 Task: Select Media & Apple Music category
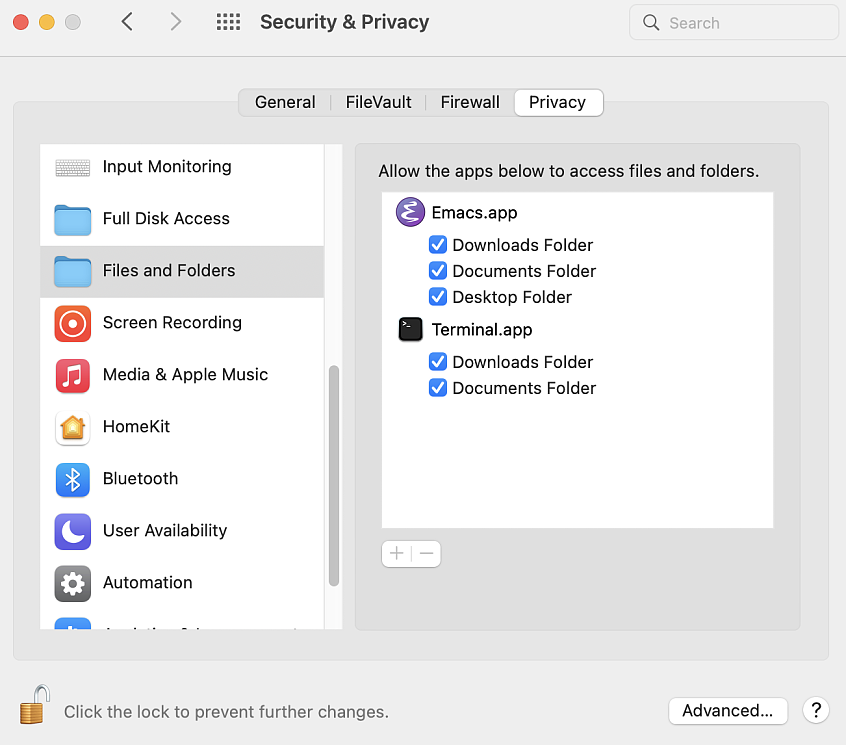pyautogui.click(x=182, y=375)
